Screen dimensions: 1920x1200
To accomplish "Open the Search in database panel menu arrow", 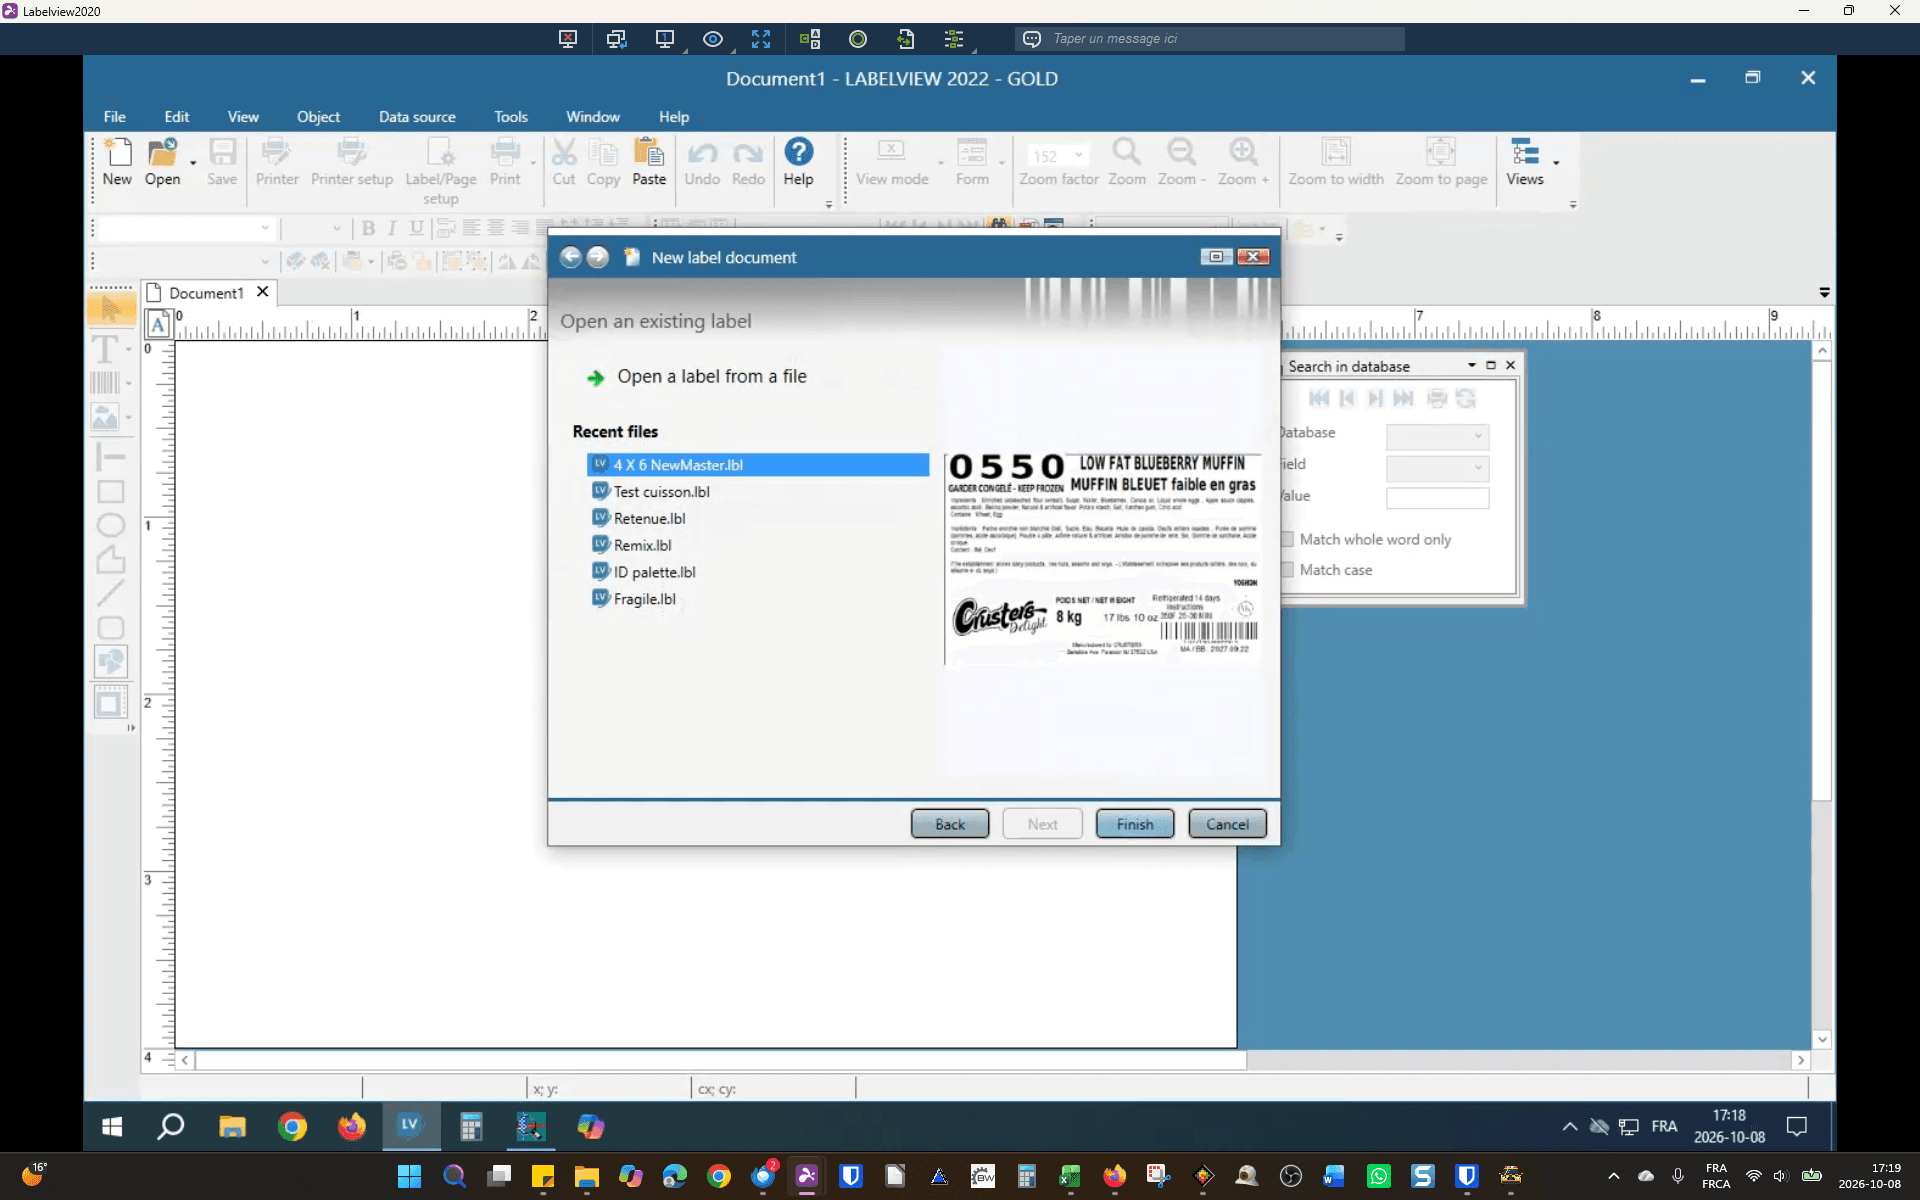I will [1471, 365].
